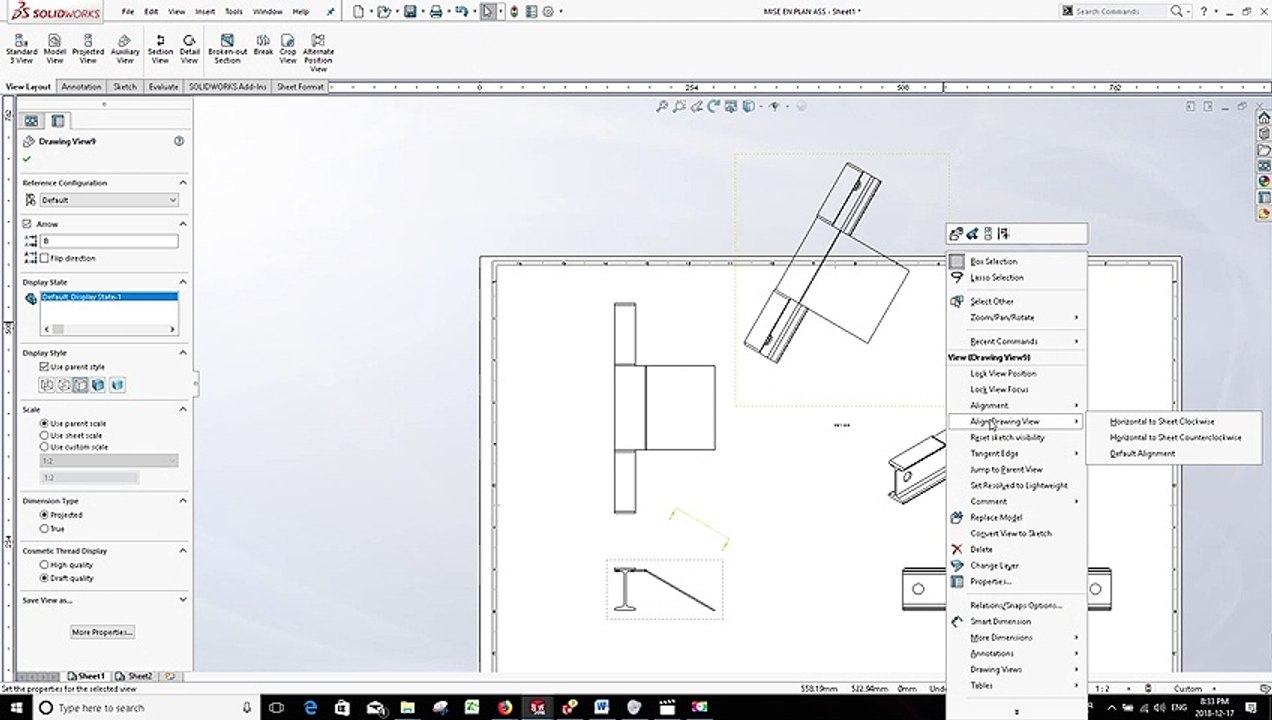Click the arrow label input field
Viewport: 1272px width, 720px height.
(x=109, y=241)
